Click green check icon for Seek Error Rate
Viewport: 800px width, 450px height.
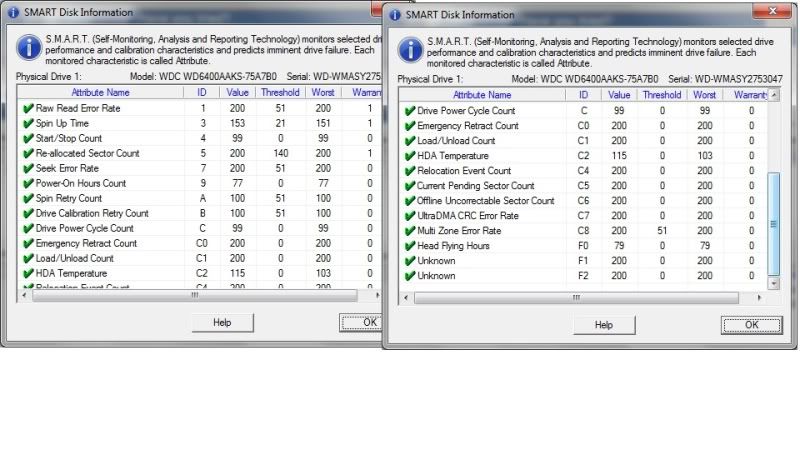point(28,168)
